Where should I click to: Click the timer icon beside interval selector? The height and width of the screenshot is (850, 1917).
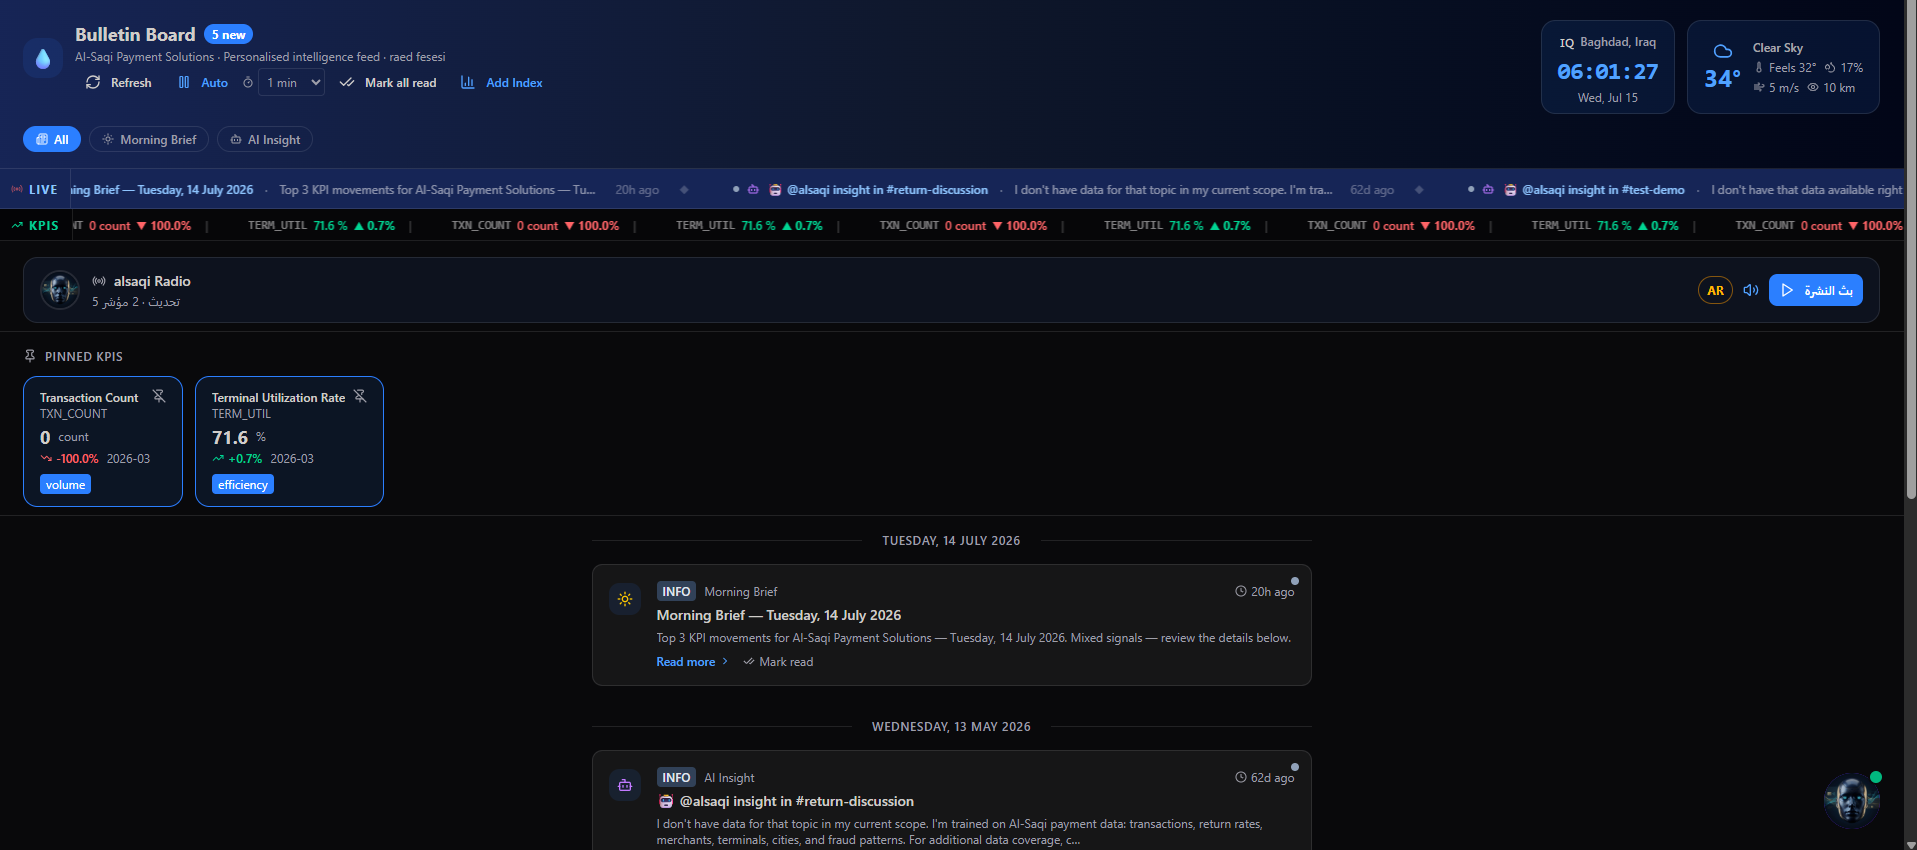coord(248,83)
